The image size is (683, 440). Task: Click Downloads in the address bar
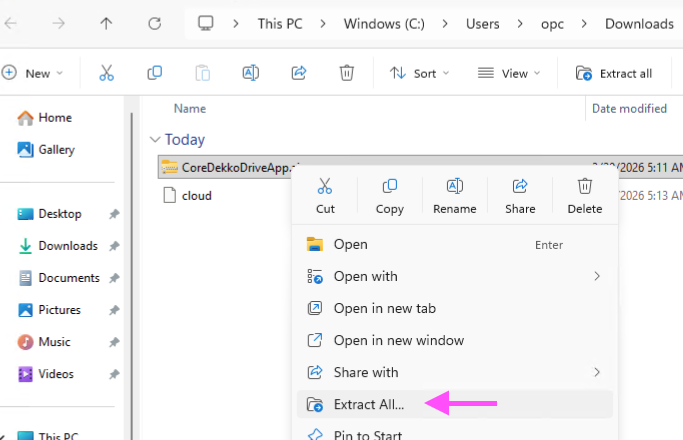tap(639, 24)
